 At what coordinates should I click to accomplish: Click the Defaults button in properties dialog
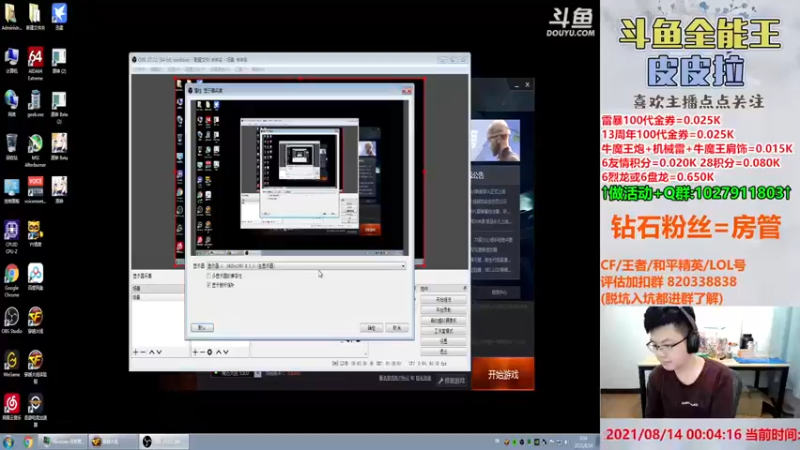pos(202,328)
